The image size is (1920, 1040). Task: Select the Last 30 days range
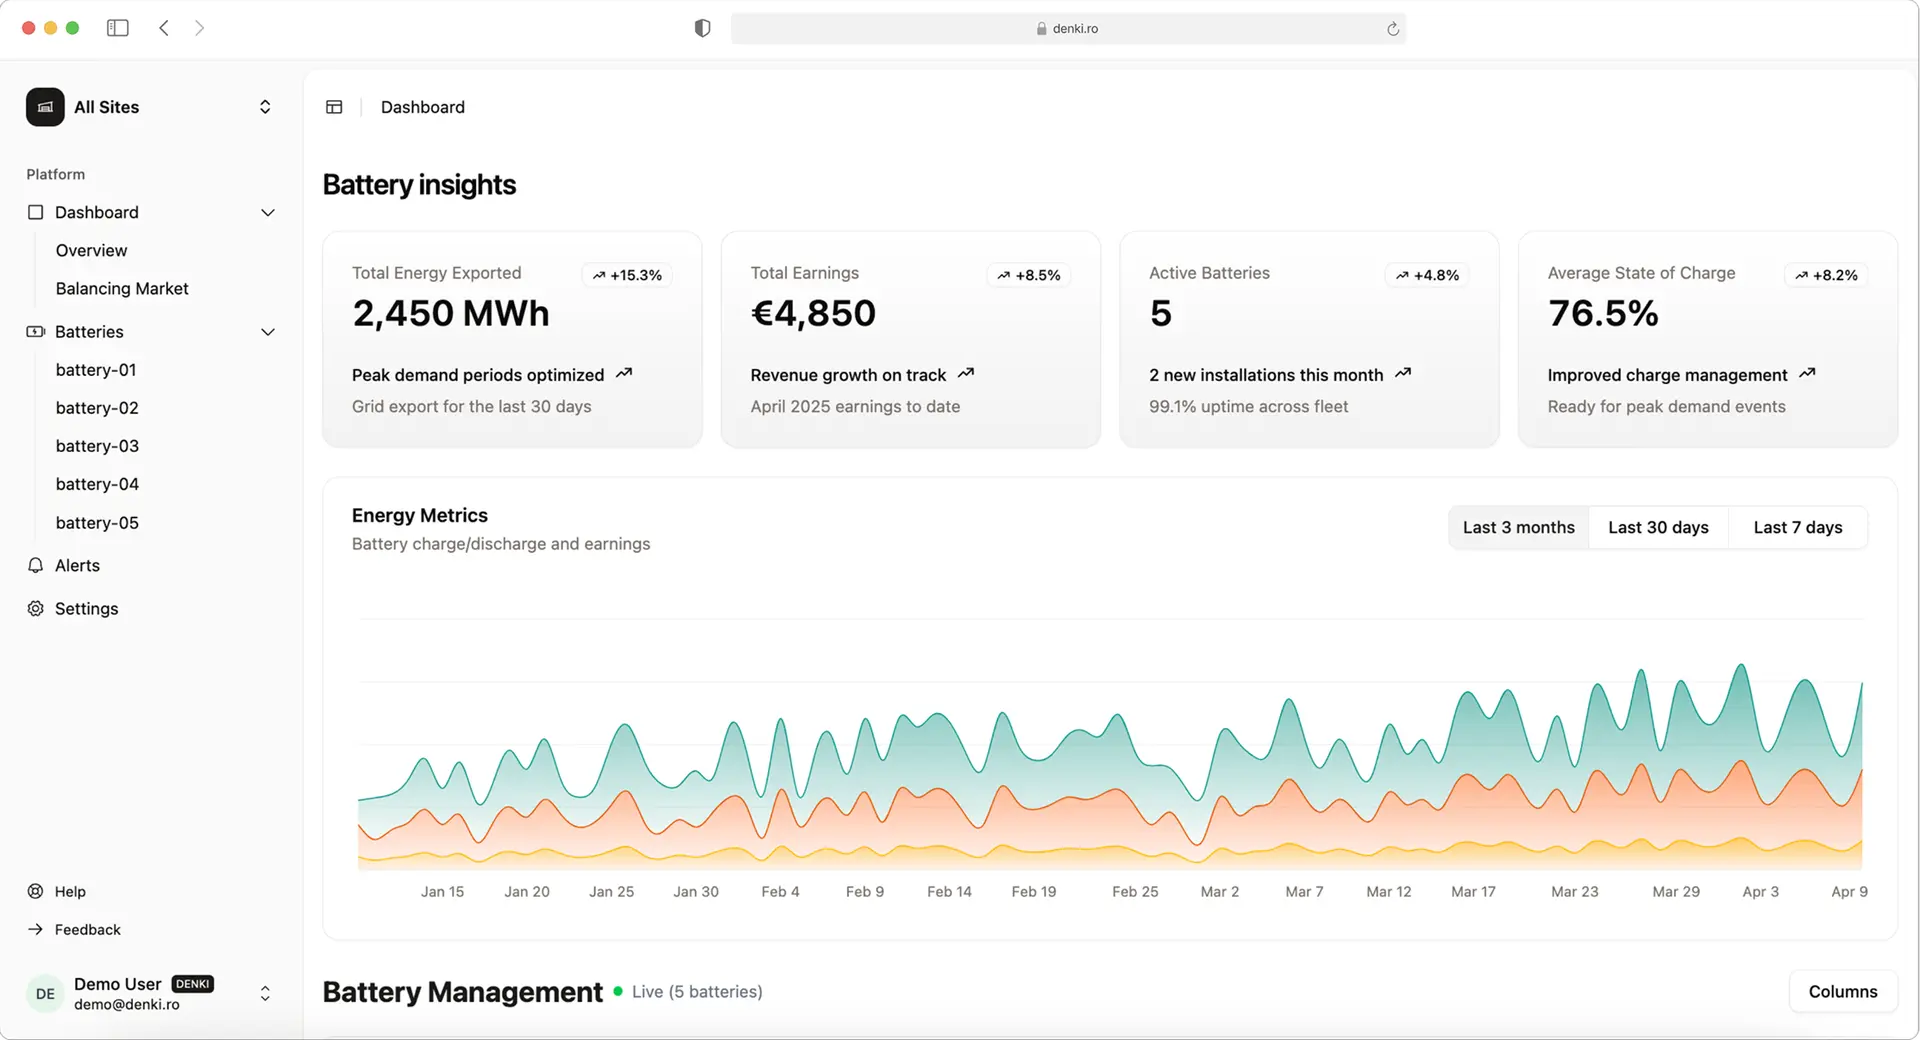point(1658,527)
